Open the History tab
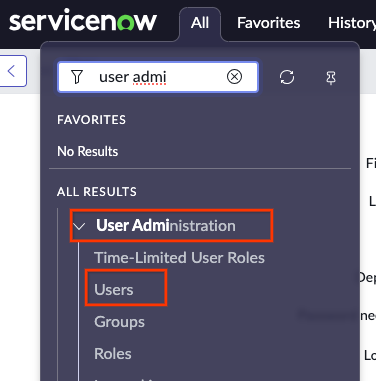This screenshot has height=381, width=376. [x=352, y=23]
